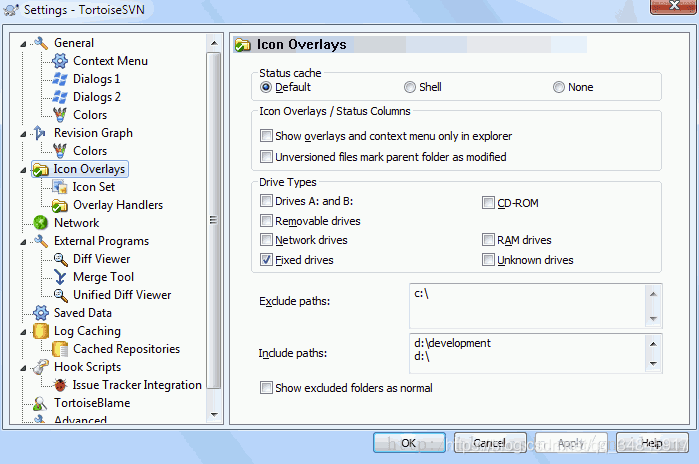Click the Network globe icon
This screenshot has height=464, width=699.
[x=41, y=223]
